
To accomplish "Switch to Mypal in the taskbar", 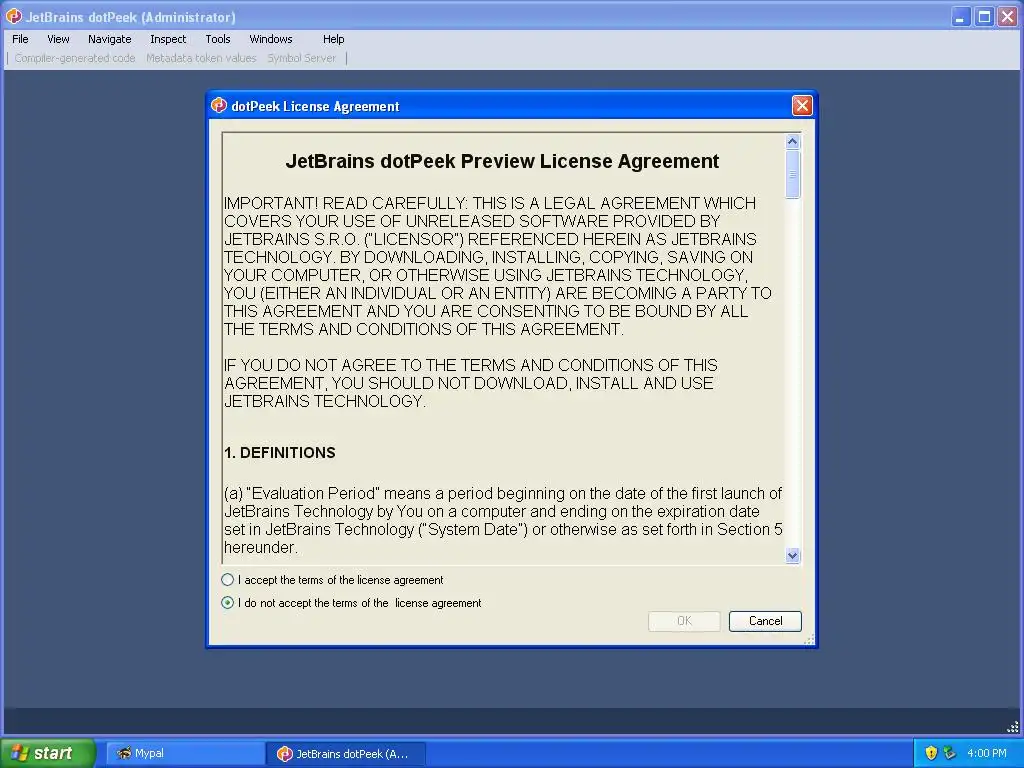I will pos(185,753).
